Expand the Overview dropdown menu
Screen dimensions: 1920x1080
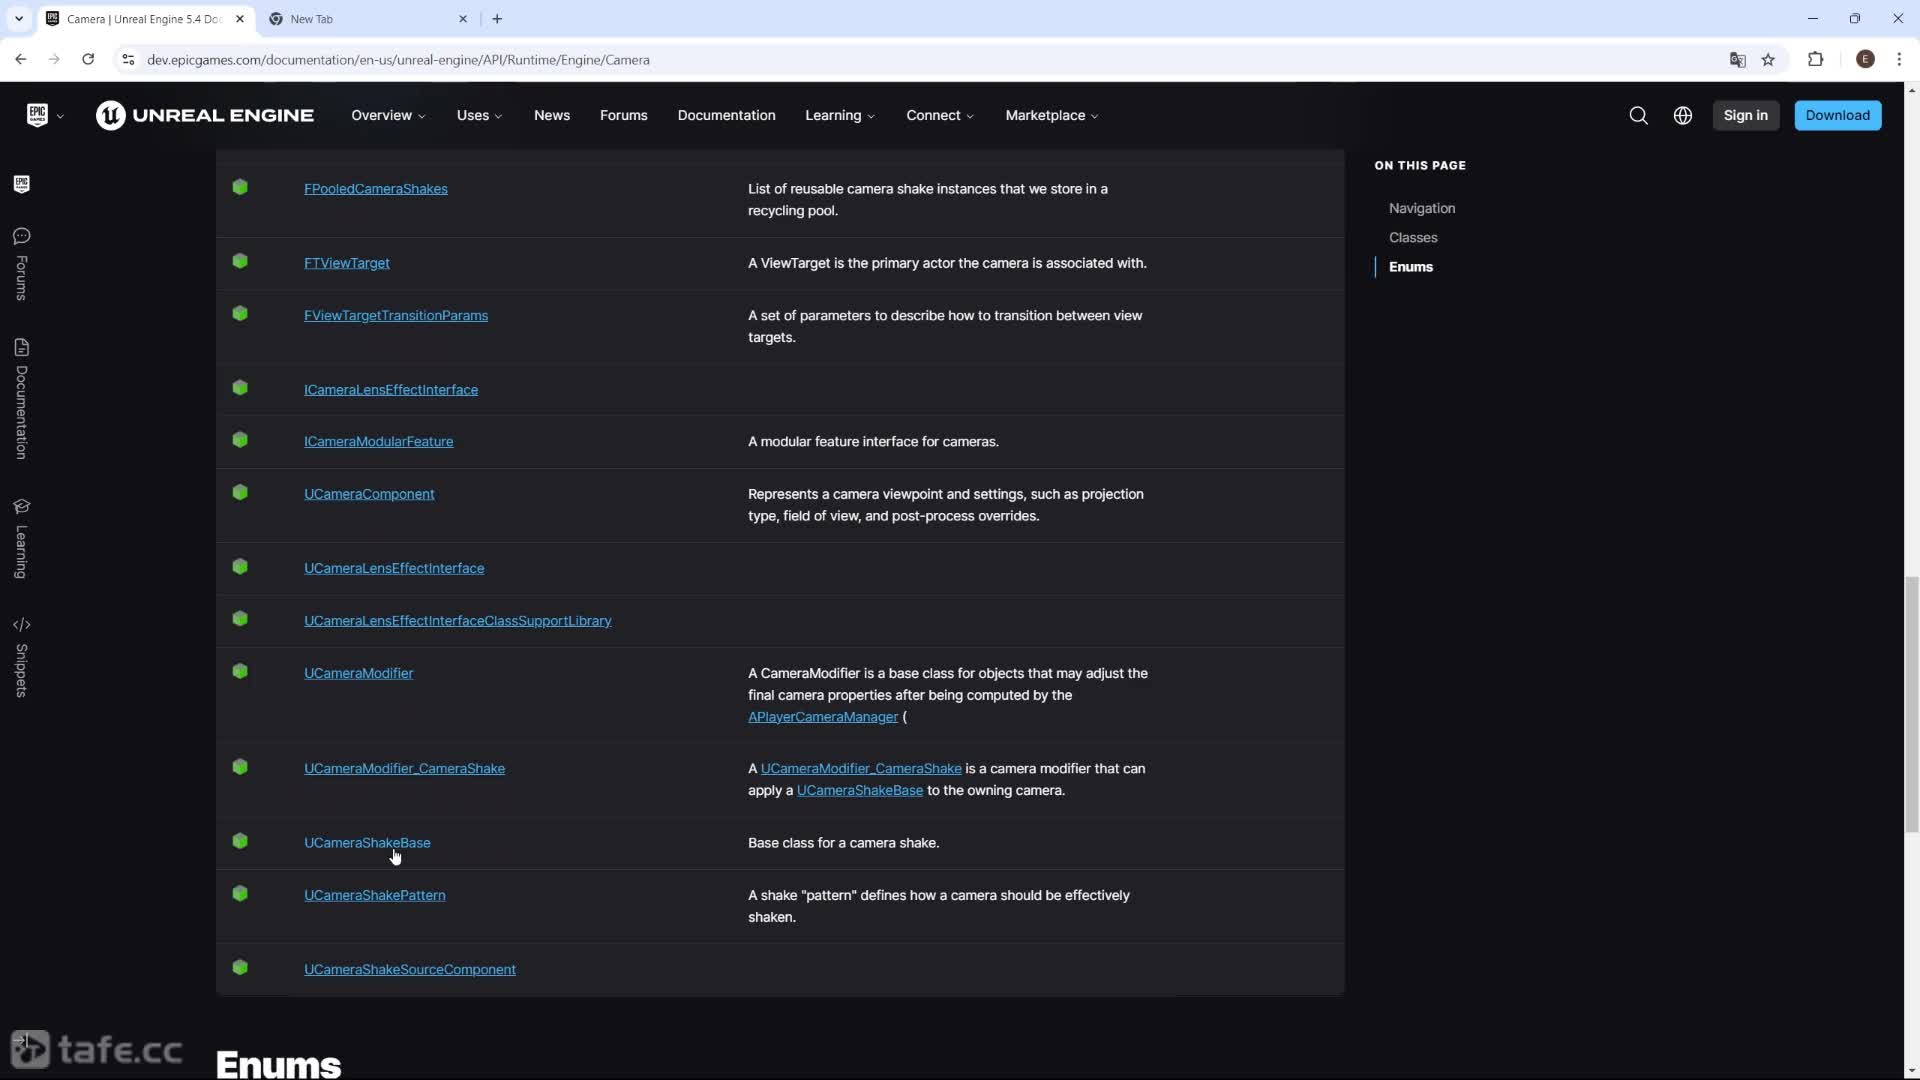pos(388,115)
